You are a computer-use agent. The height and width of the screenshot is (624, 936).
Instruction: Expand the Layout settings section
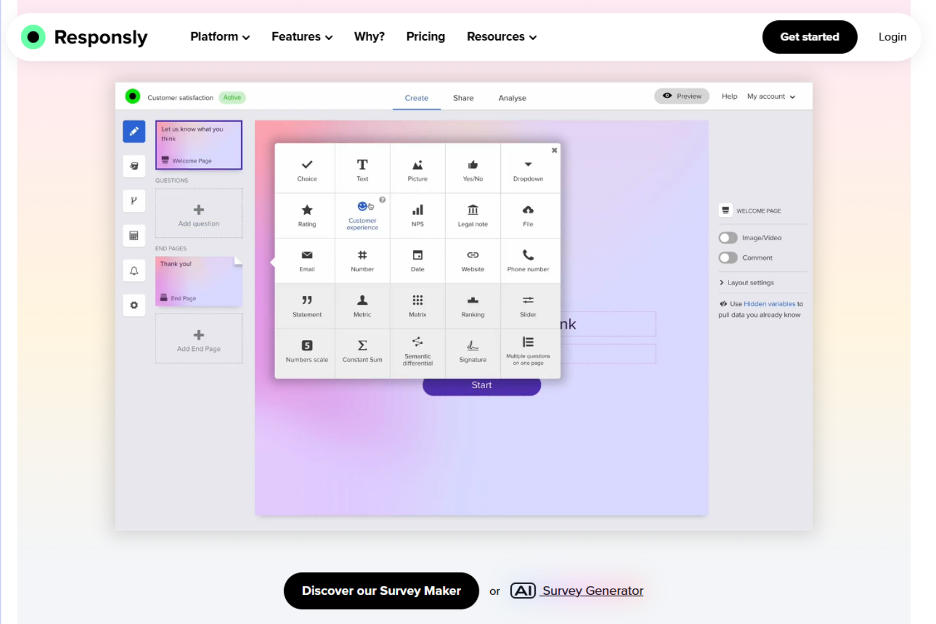pyautogui.click(x=749, y=281)
